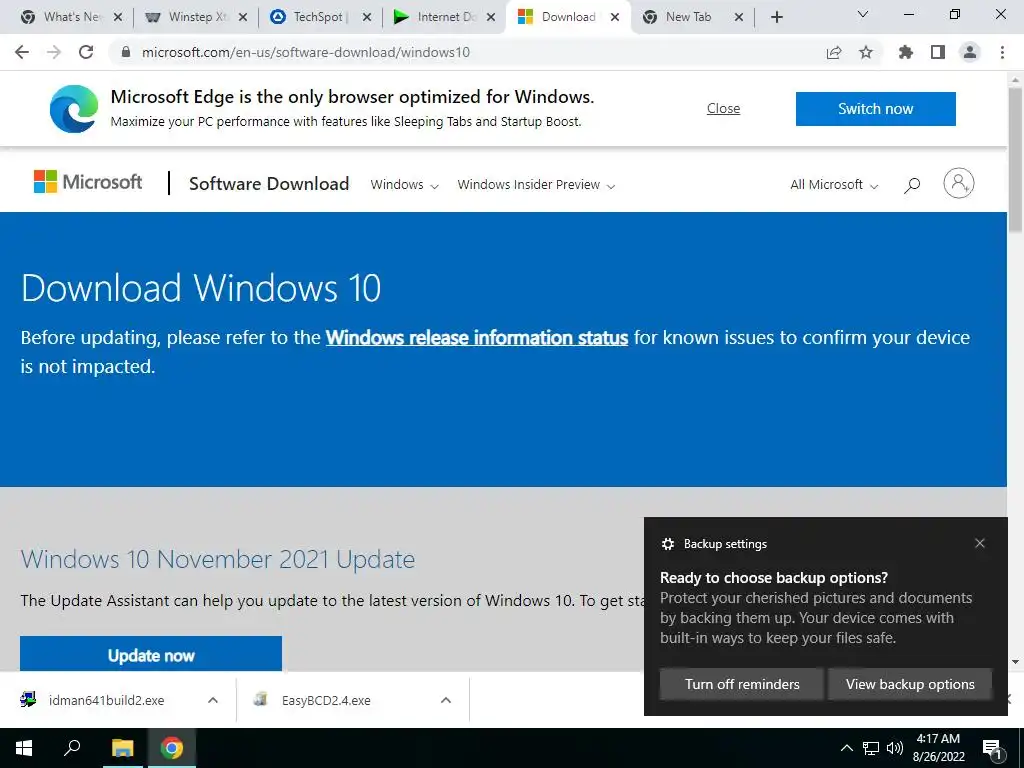The width and height of the screenshot is (1024, 768).
Task: Click the padlock site info icon
Action: tap(126, 52)
